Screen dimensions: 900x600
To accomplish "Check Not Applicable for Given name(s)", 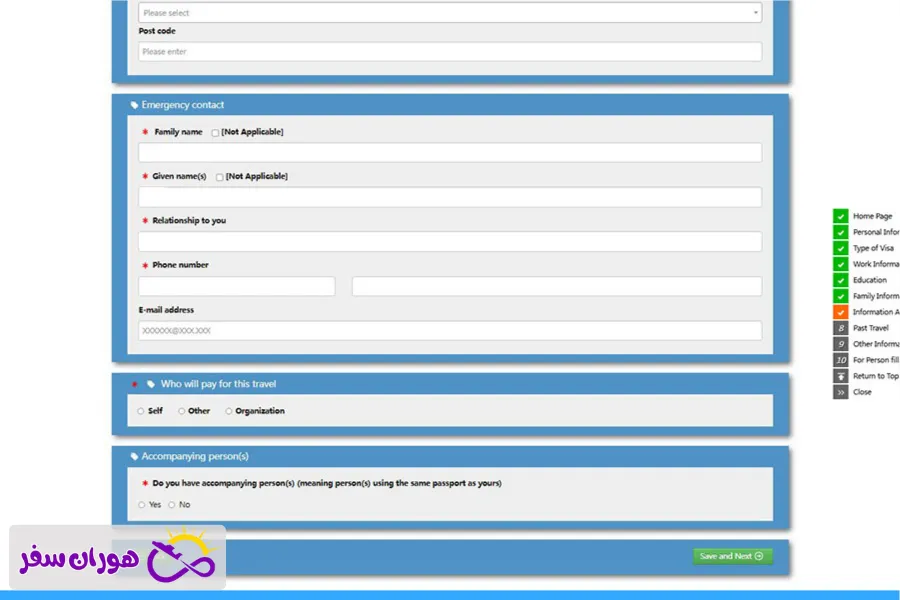I will tap(220, 177).
